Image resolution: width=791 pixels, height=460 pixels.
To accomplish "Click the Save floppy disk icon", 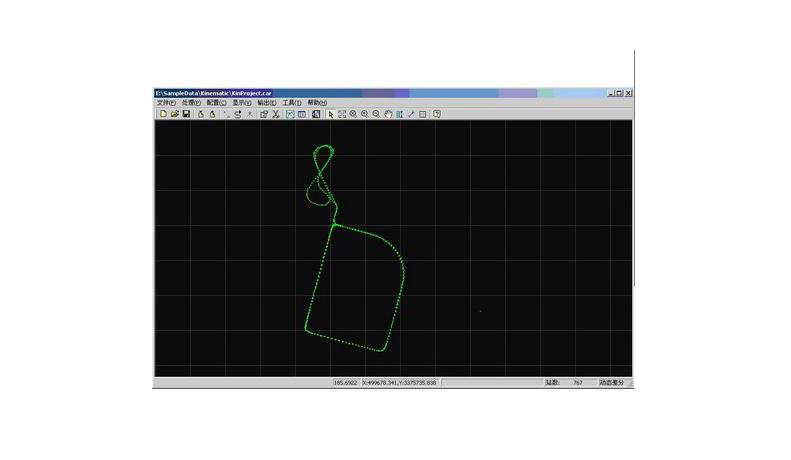I will click(186, 114).
